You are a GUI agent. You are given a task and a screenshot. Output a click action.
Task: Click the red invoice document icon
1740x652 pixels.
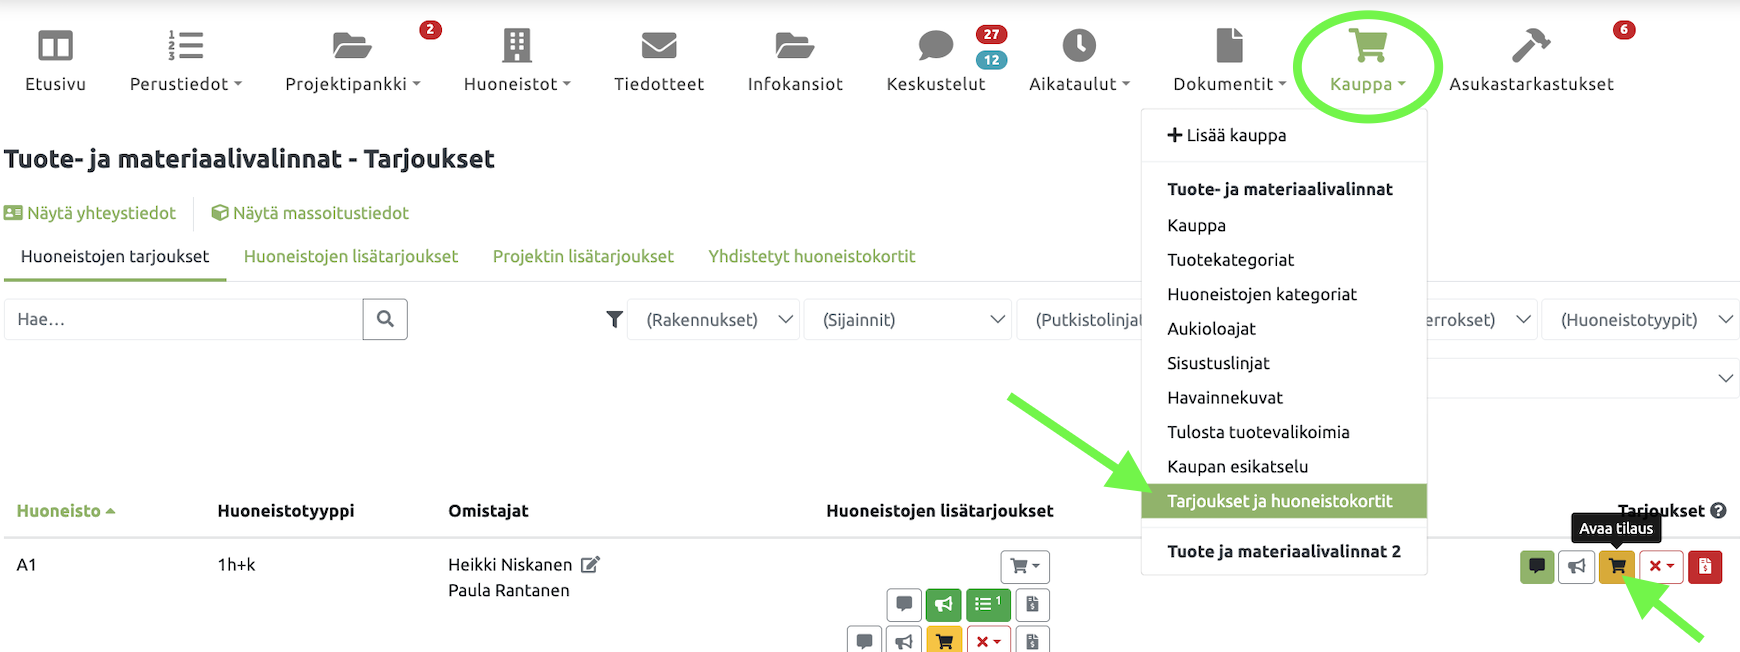[x=1705, y=567]
